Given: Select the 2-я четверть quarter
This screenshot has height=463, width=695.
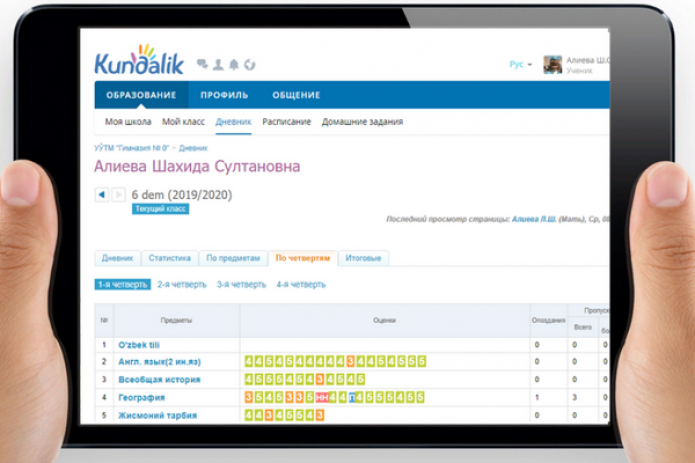Looking at the screenshot, I should [x=180, y=284].
